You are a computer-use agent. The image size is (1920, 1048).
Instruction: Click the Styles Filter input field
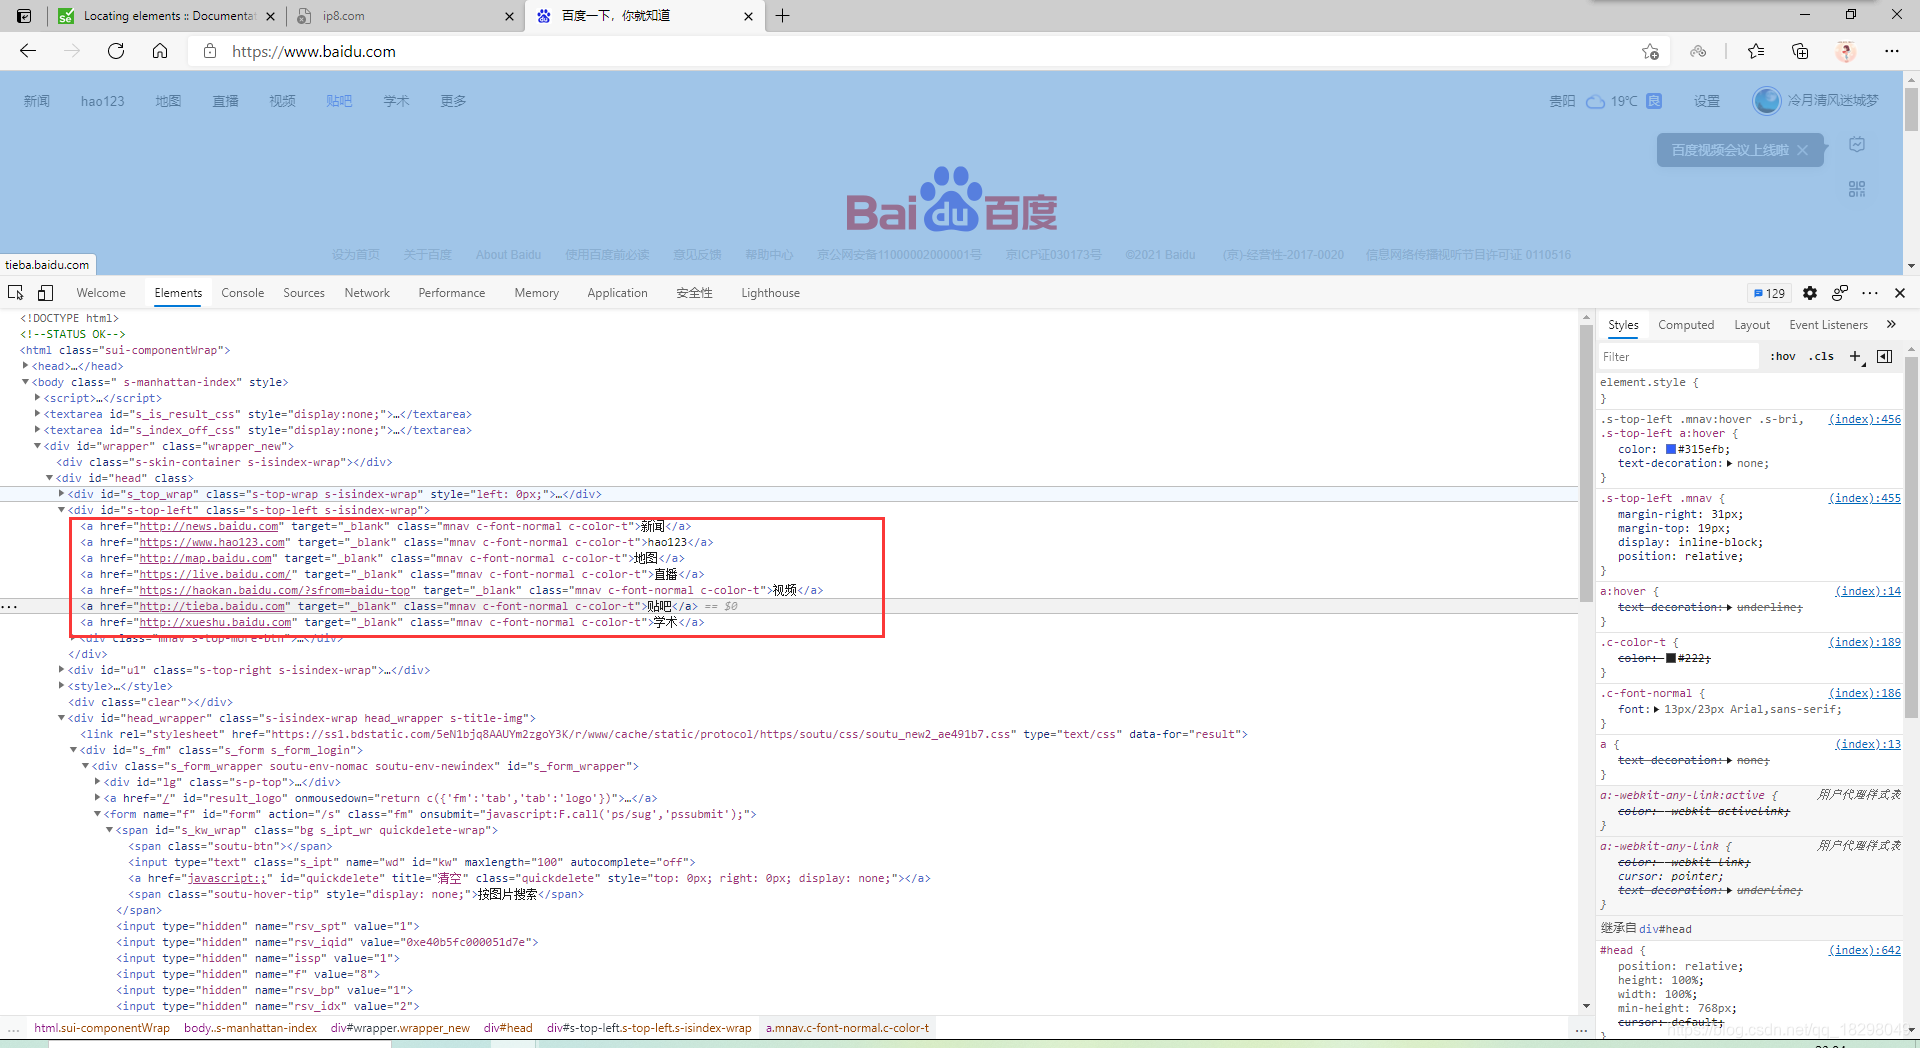point(1678,357)
